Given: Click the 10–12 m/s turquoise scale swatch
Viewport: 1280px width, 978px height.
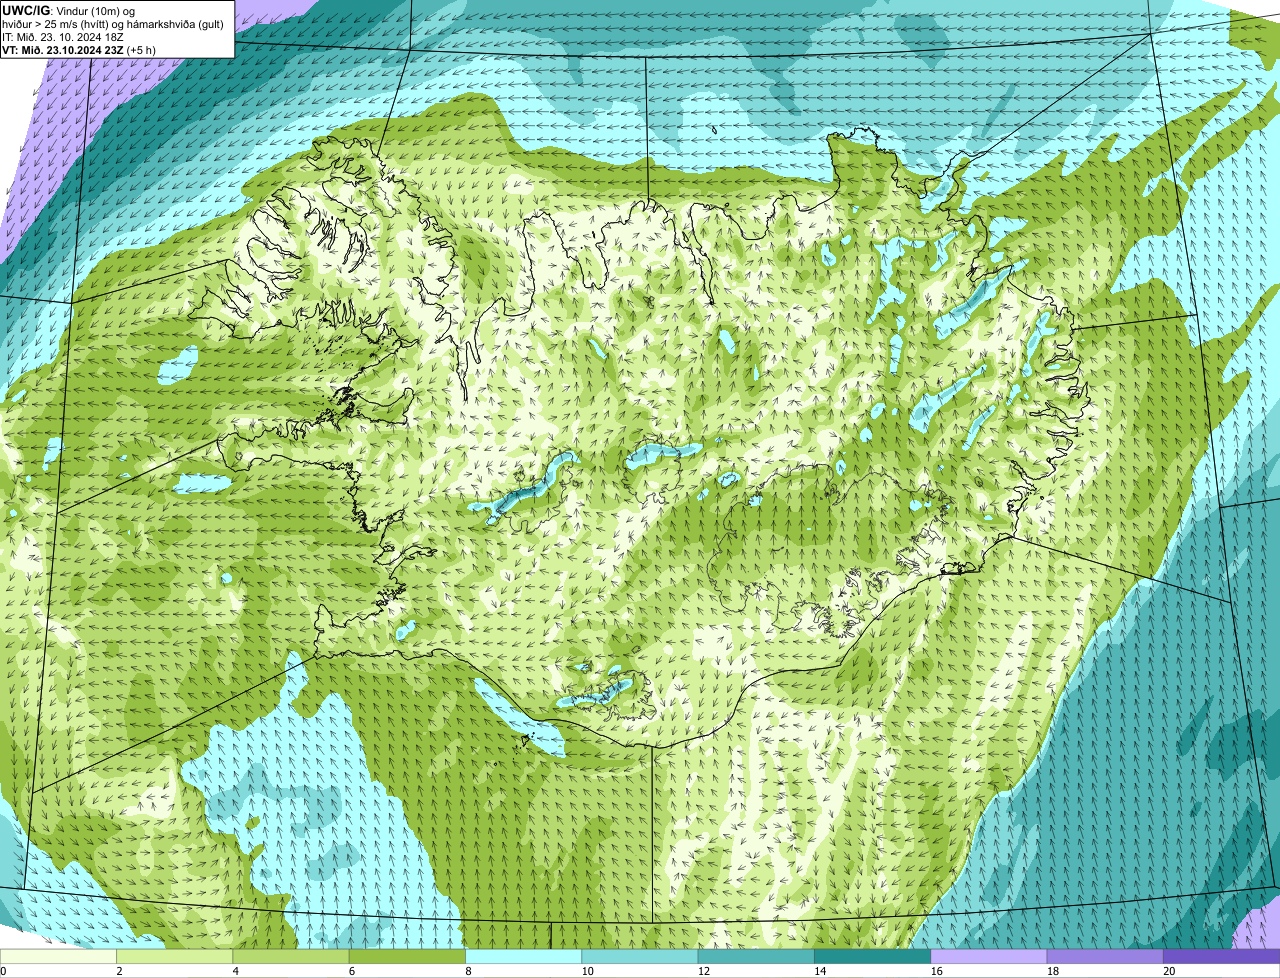Looking at the screenshot, I should (640, 956).
